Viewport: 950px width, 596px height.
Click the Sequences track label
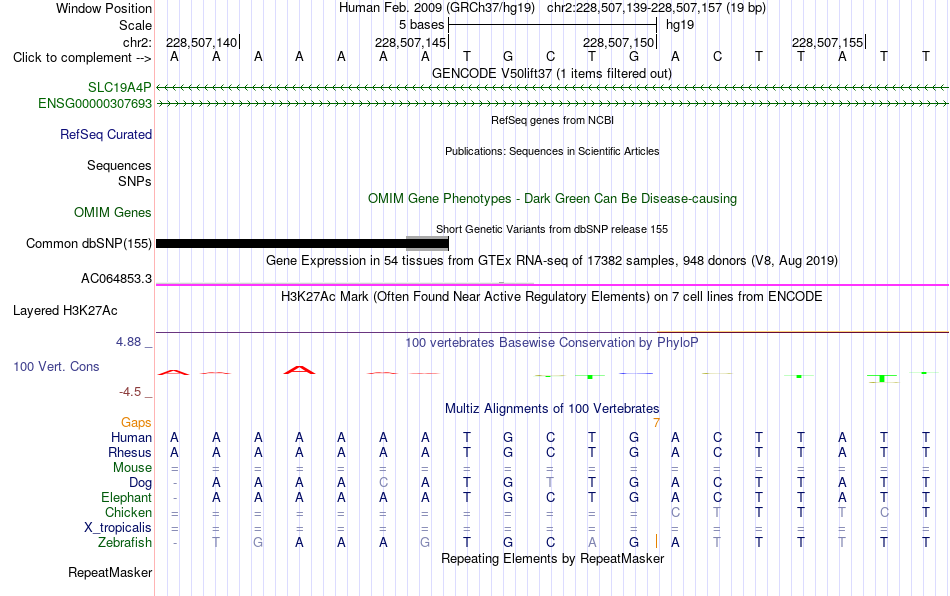[119, 165]
